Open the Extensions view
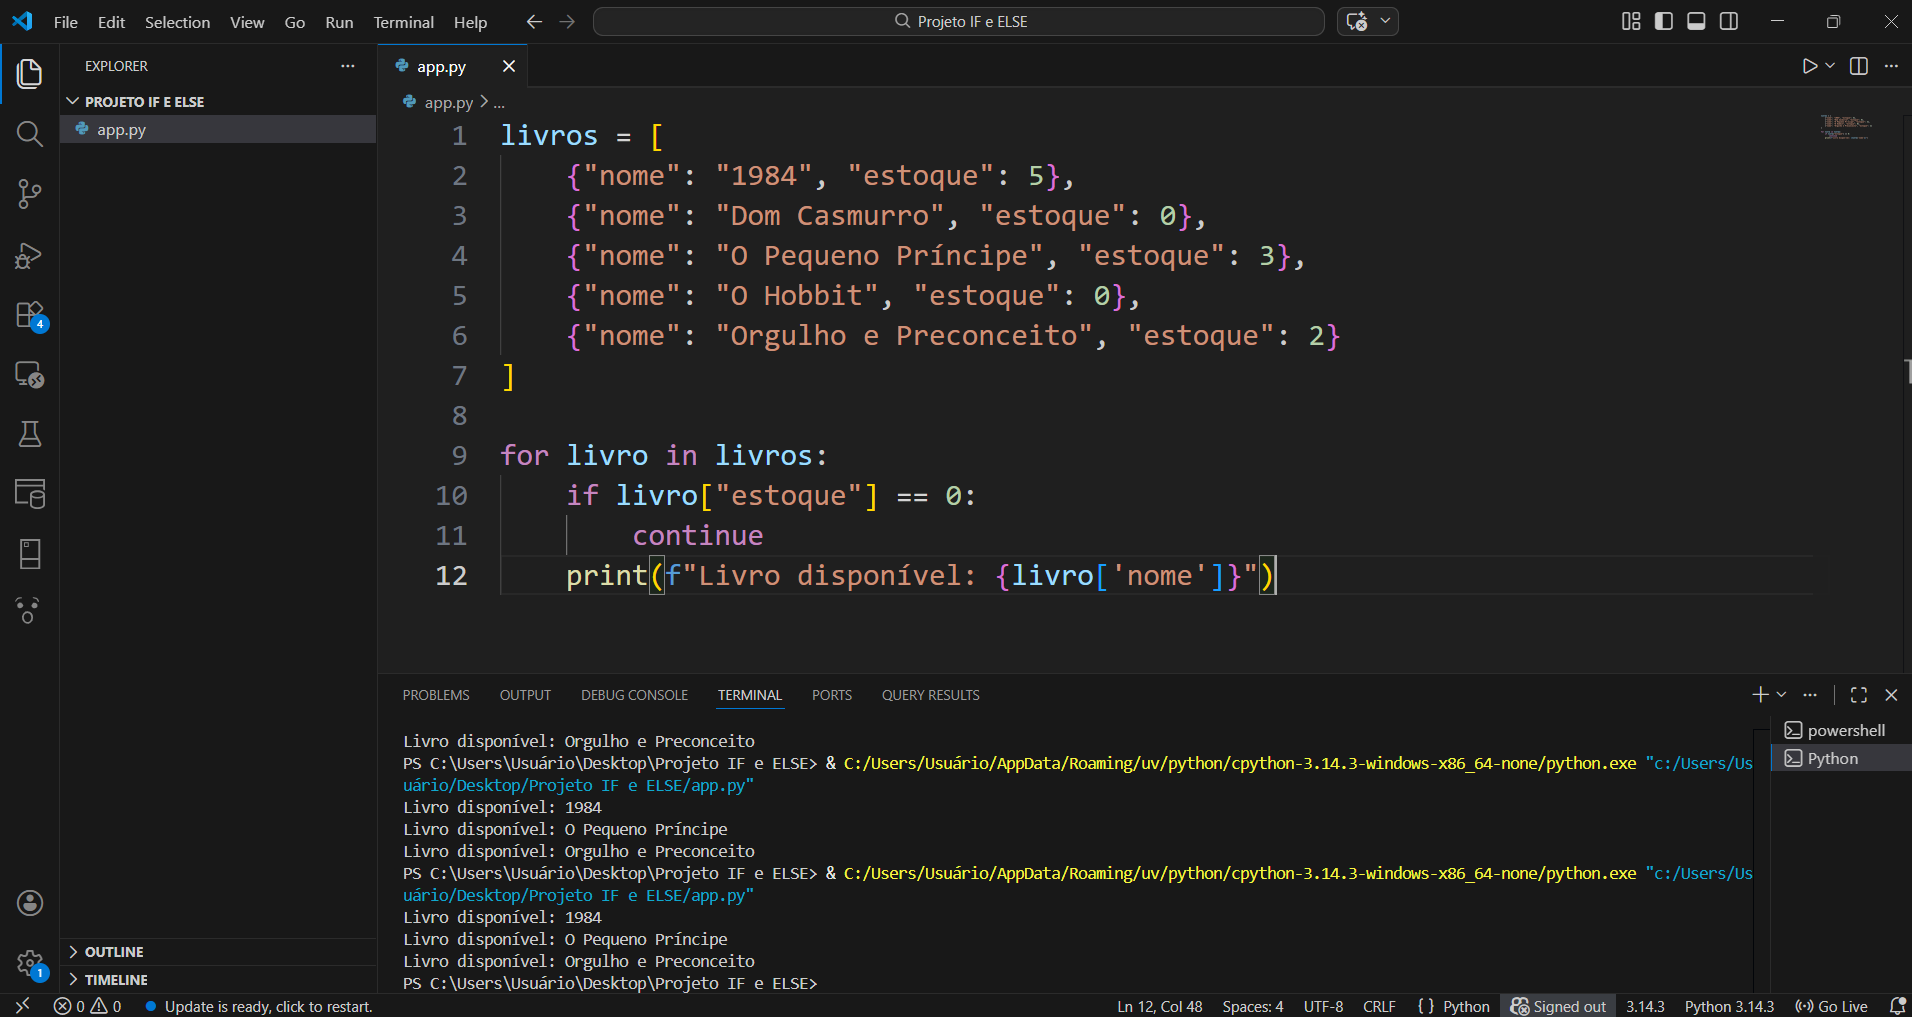The image size is (1912, 1017). [x=29, y=315]
